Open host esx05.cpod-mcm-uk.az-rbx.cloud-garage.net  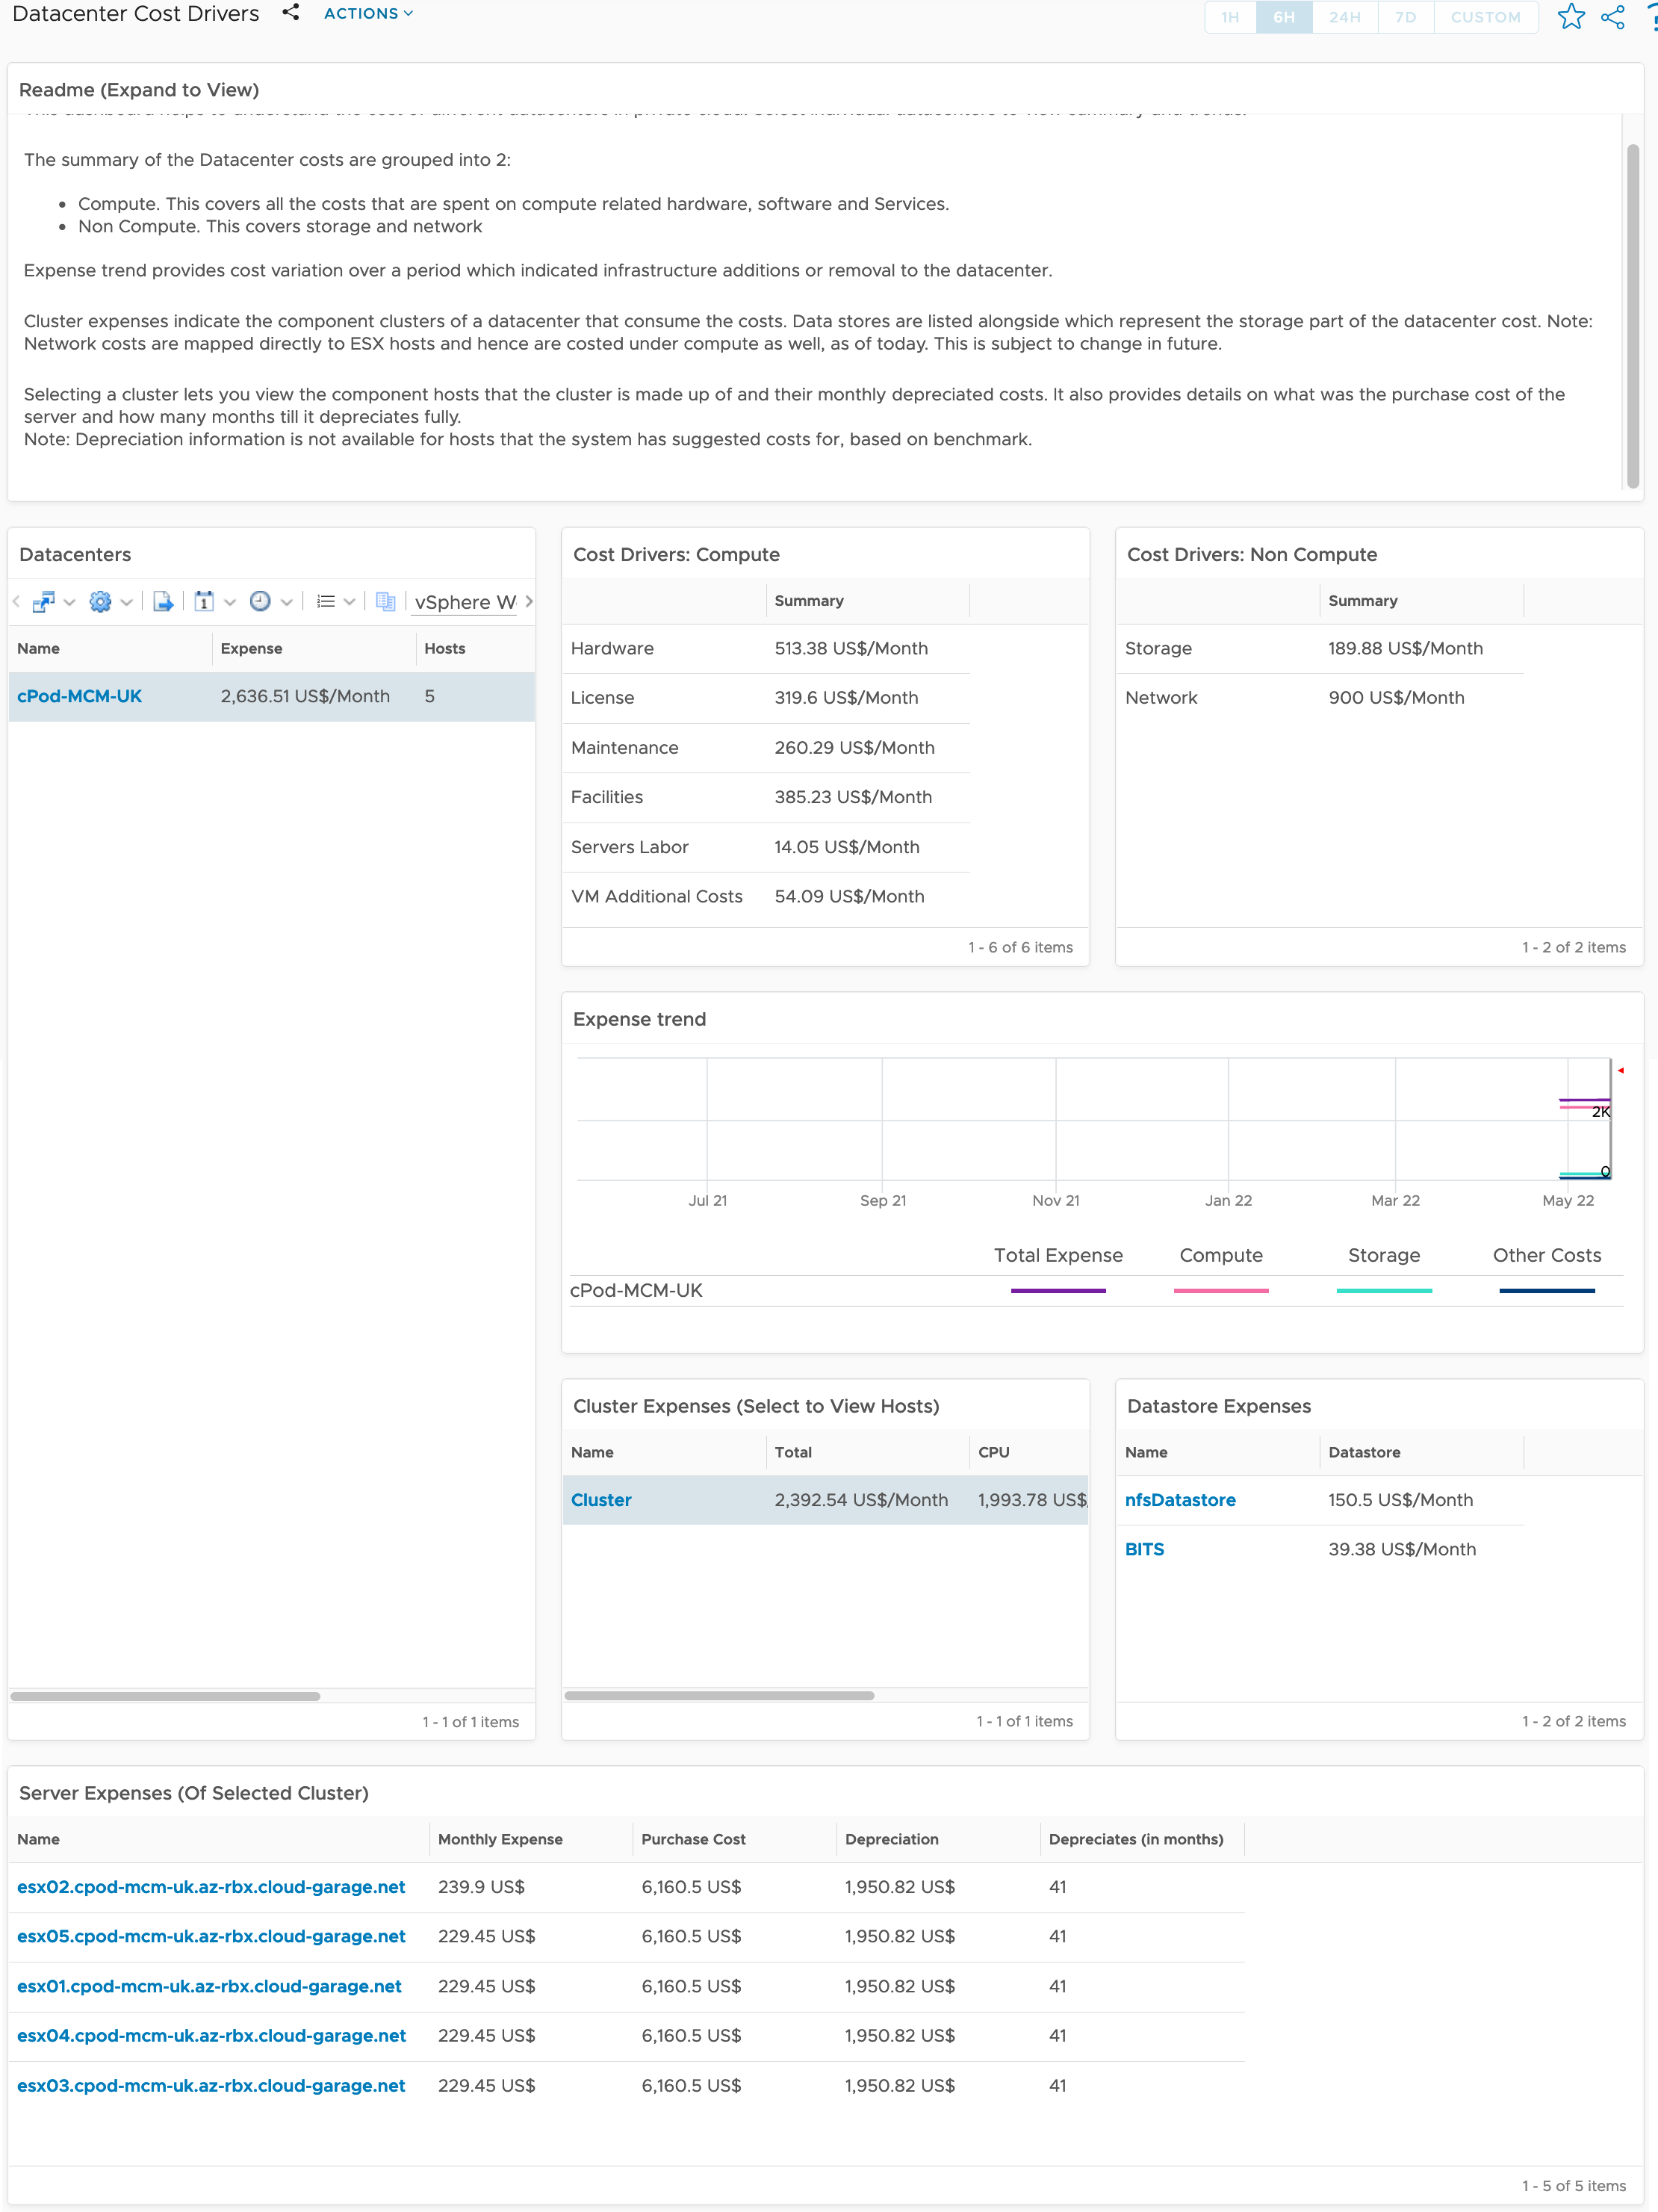[211, 1936]
